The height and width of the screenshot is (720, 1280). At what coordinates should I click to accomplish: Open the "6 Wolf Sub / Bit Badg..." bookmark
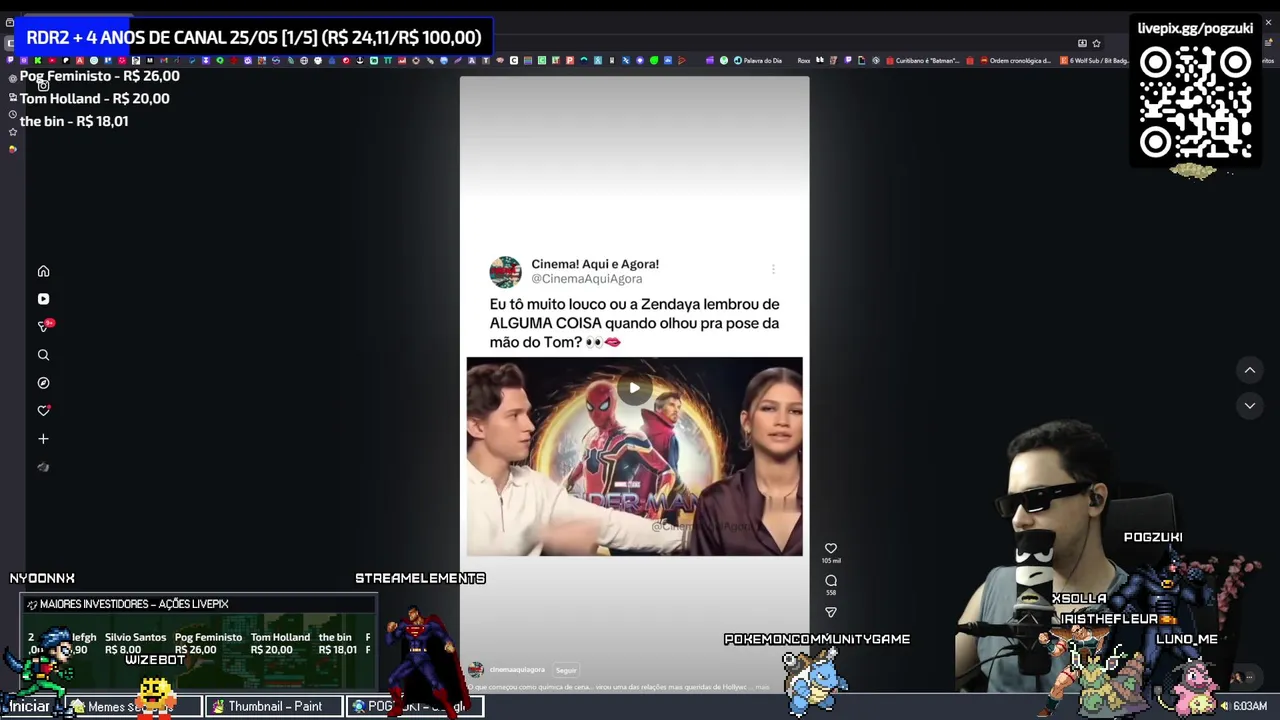click(1093, 60)
